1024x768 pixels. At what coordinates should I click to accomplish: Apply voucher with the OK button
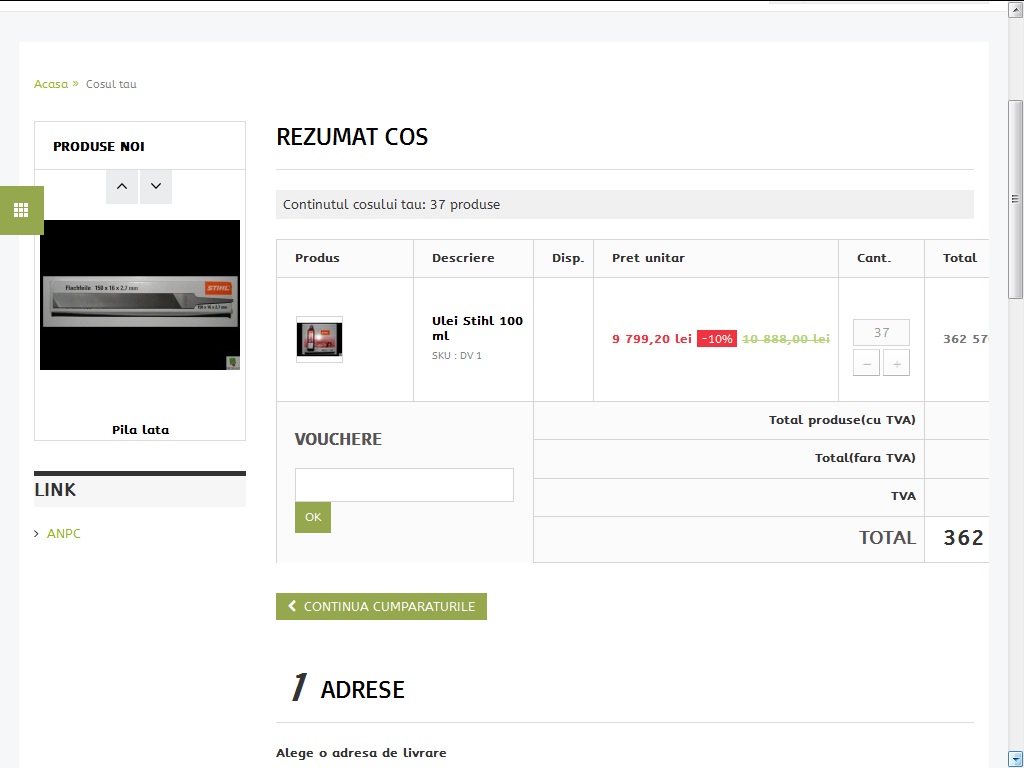click(313, 517)
